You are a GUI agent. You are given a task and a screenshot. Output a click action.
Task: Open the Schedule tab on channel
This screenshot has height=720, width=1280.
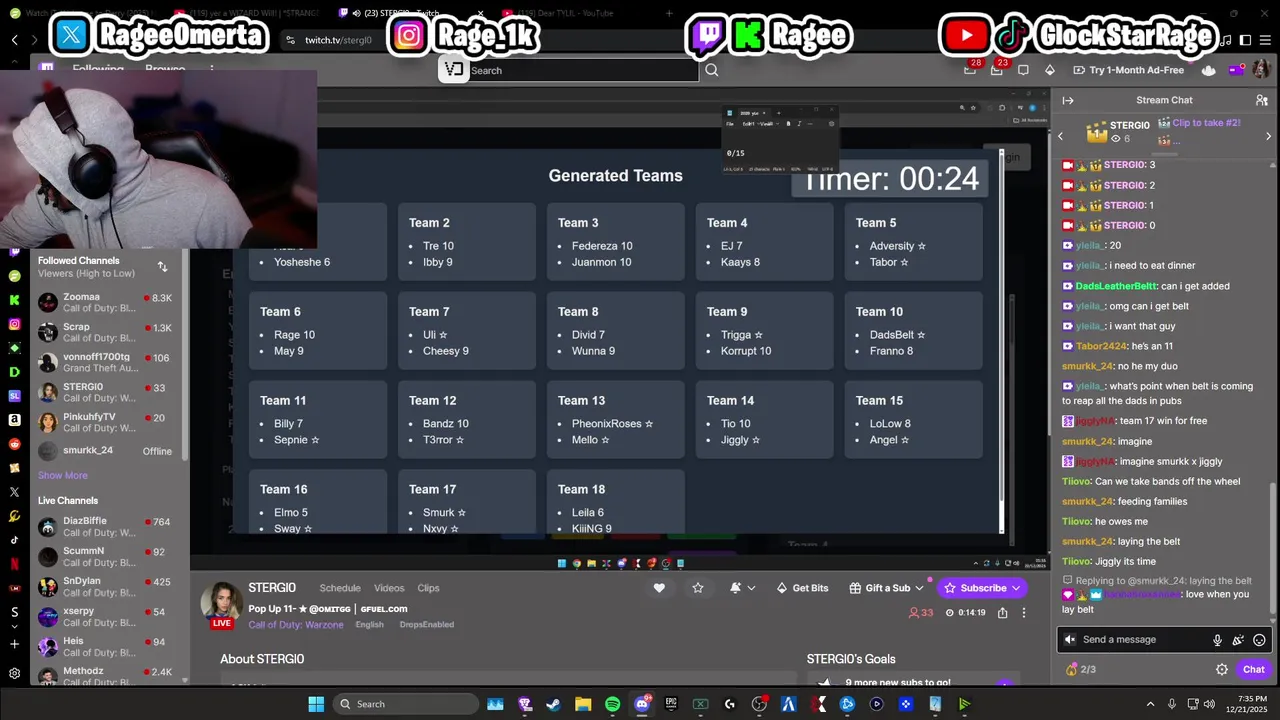click(340, 588)
